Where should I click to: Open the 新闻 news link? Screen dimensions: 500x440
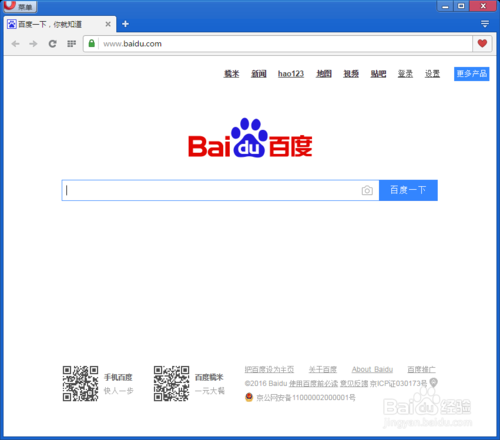click(259, 74)
